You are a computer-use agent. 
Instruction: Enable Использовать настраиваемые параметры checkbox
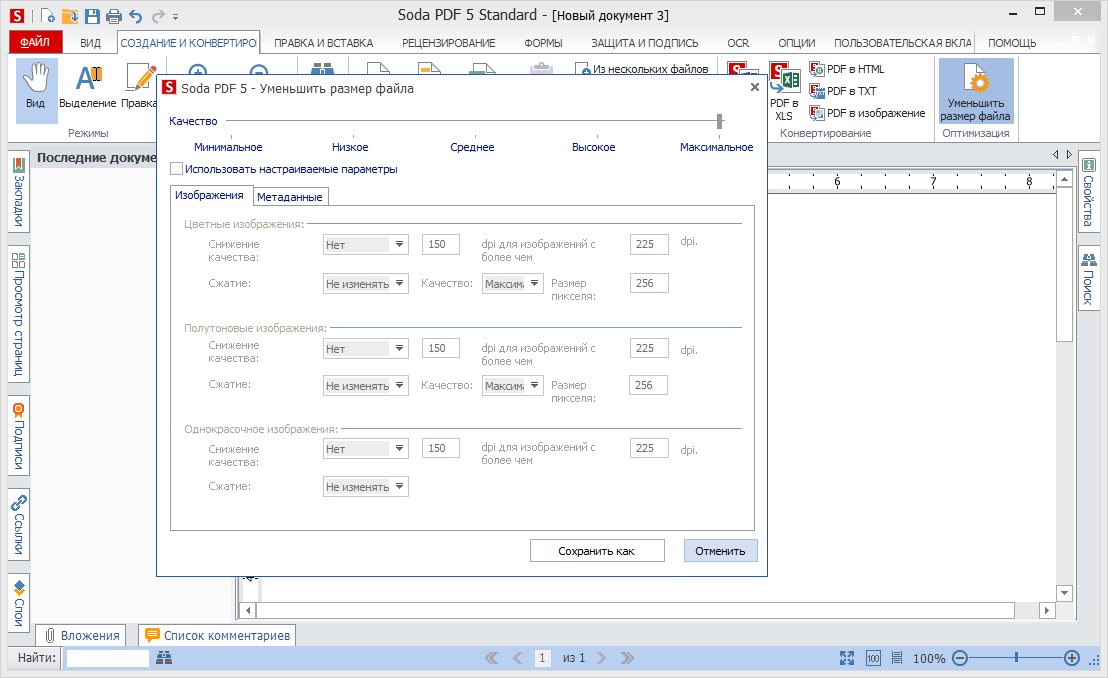[x=177, y=169]
